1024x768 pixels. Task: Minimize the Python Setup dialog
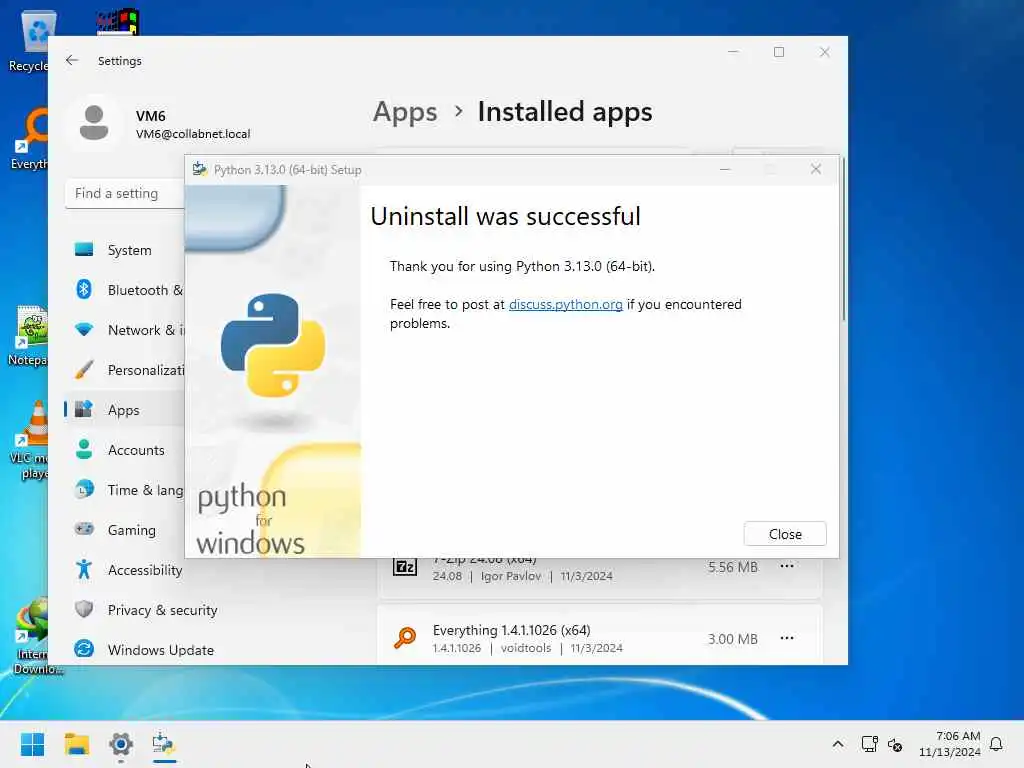point(724,169)
